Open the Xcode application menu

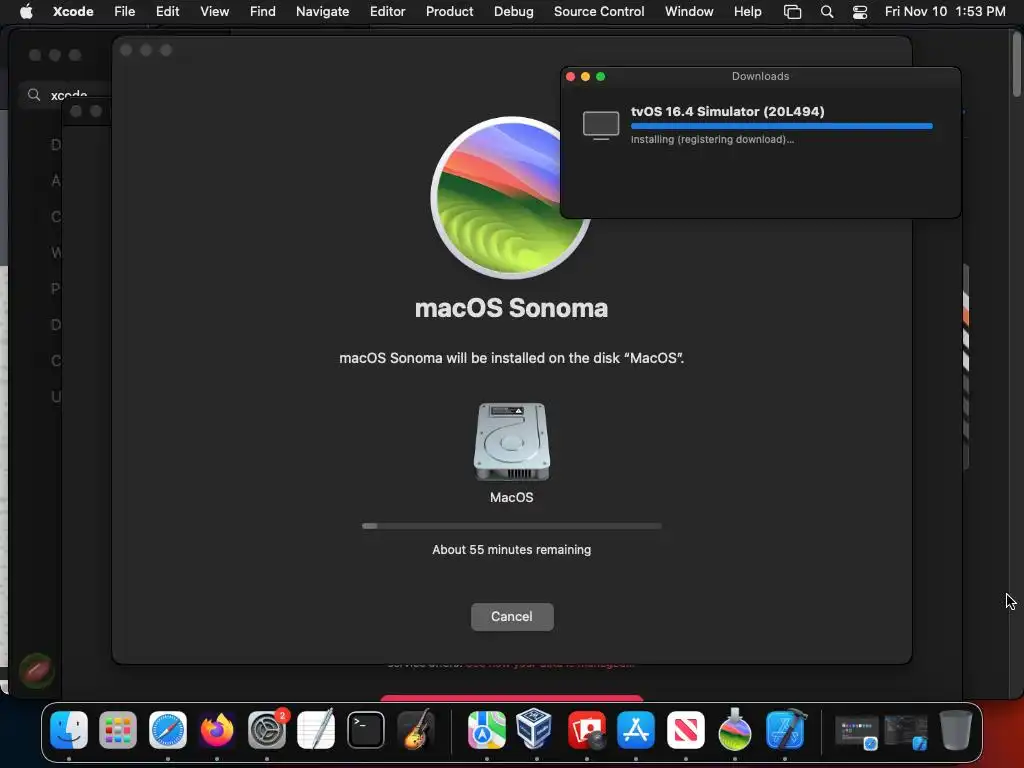(x=73, y=11)
